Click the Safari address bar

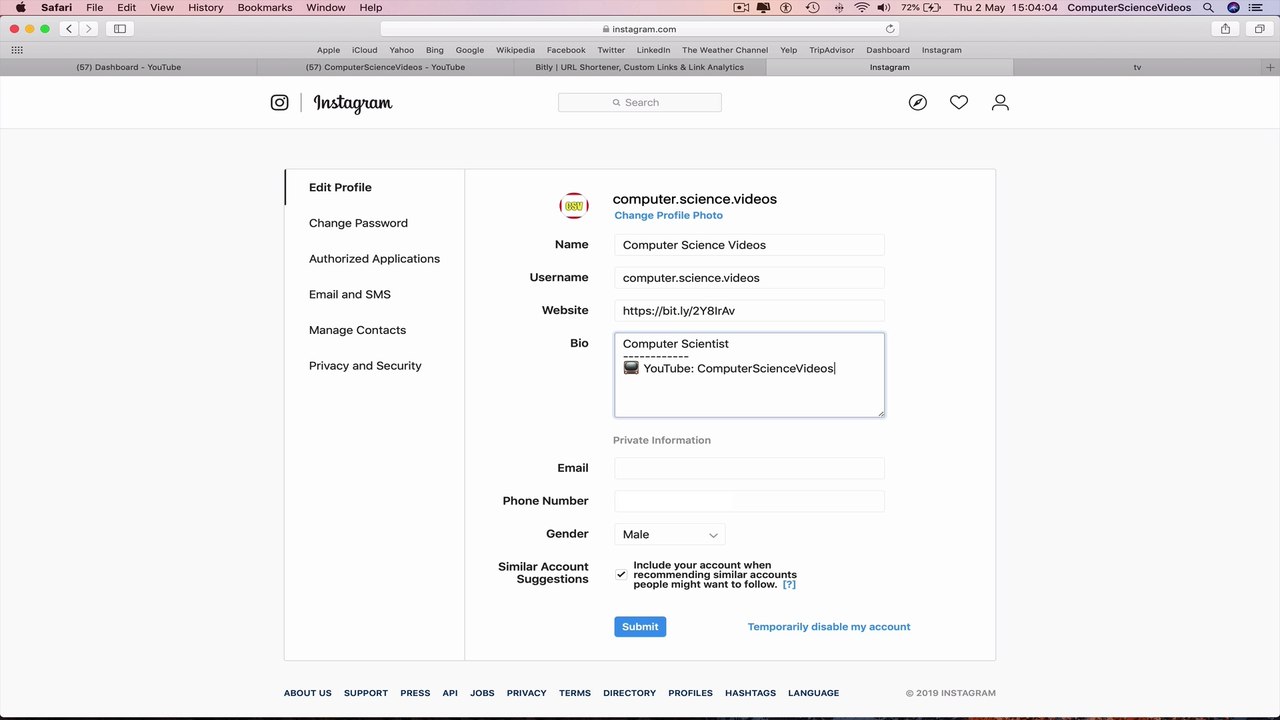(x=640, y=29)
